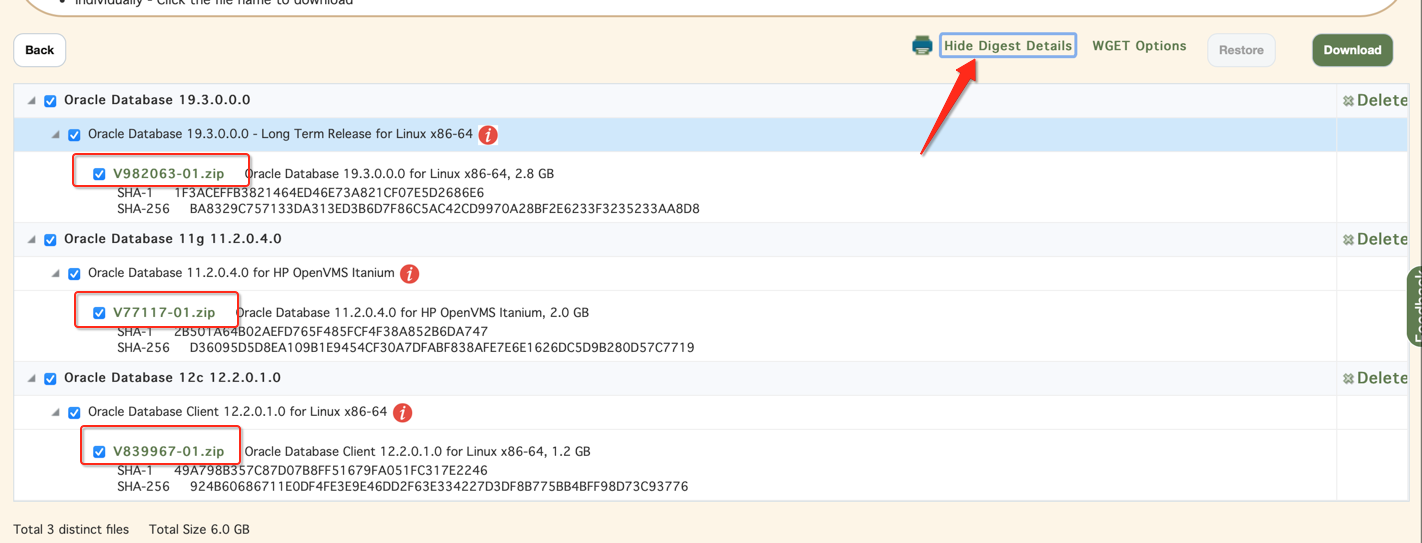Open info icon for HP OpenVMS Itanium
The image size is (1422, 543).
(x=410, y=274)
